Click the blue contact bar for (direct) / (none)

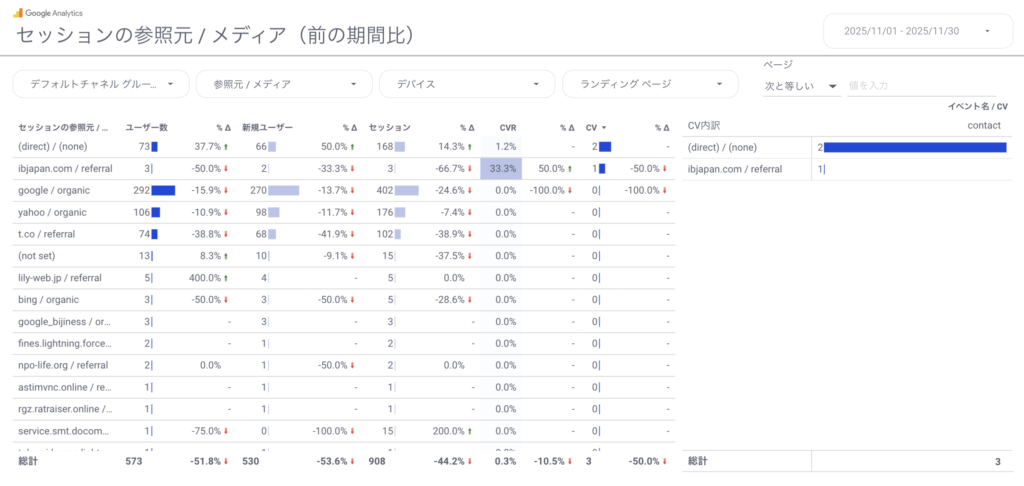(x=914, y=147)
